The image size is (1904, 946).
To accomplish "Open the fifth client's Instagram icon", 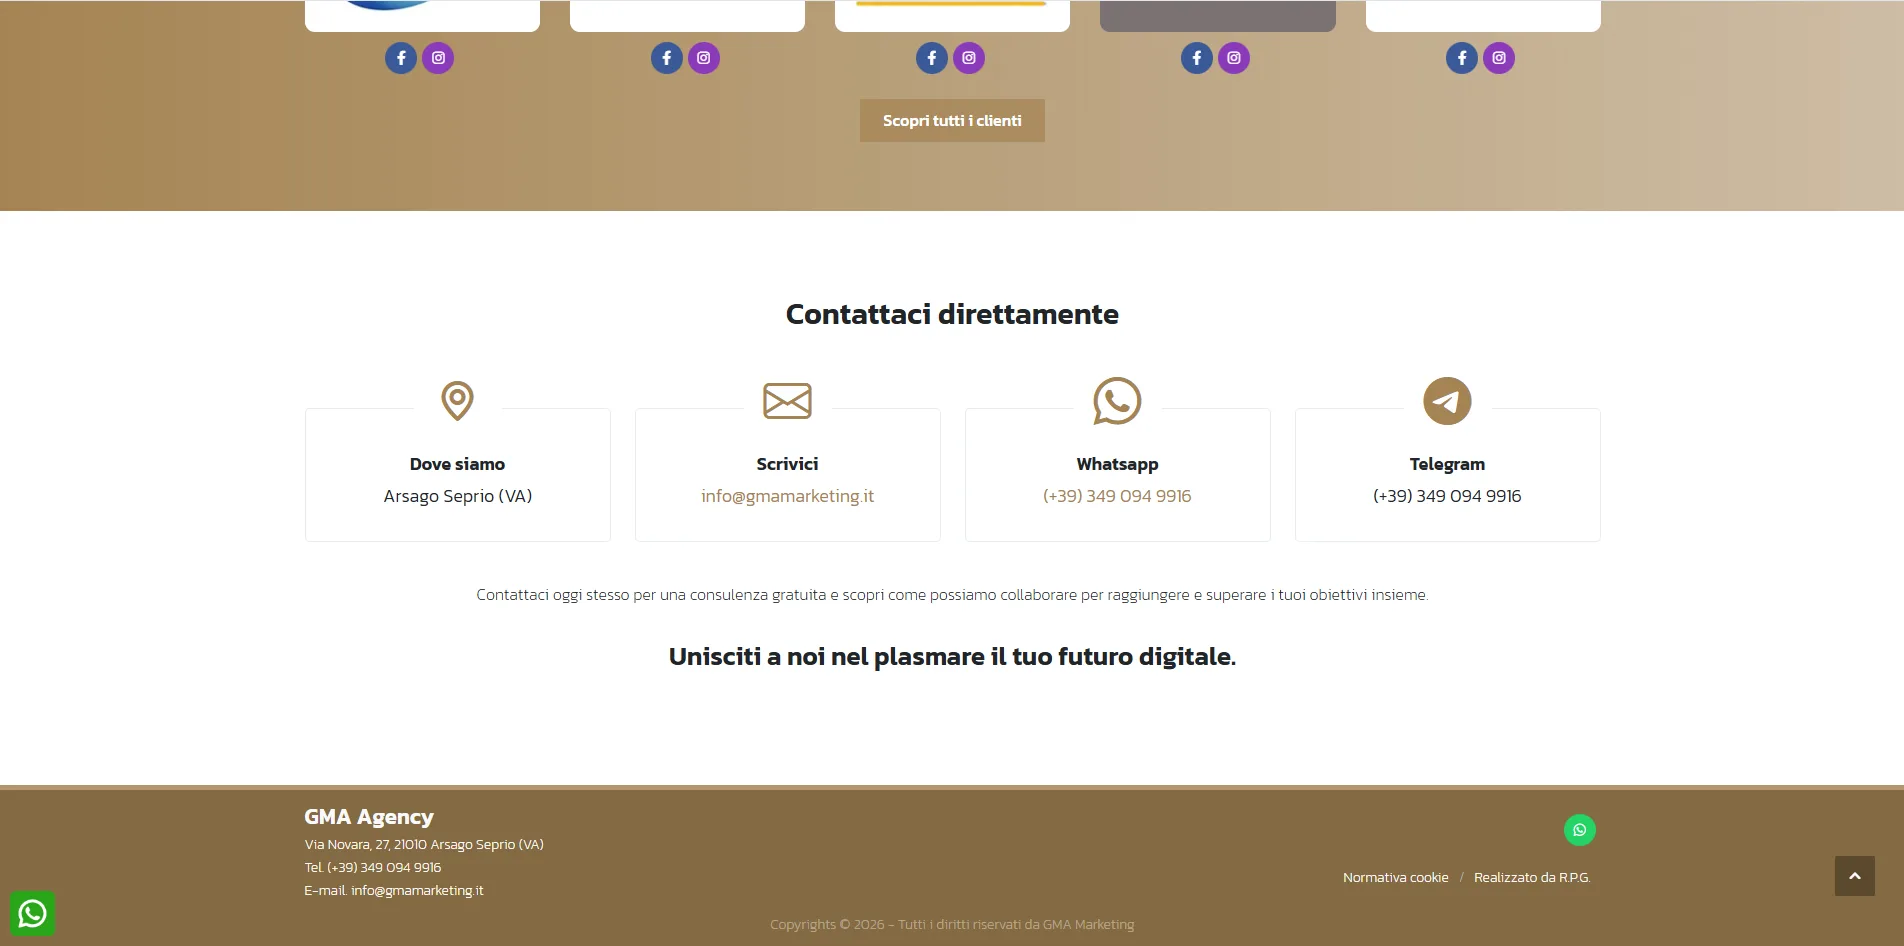I will [x=1499, y=58].
